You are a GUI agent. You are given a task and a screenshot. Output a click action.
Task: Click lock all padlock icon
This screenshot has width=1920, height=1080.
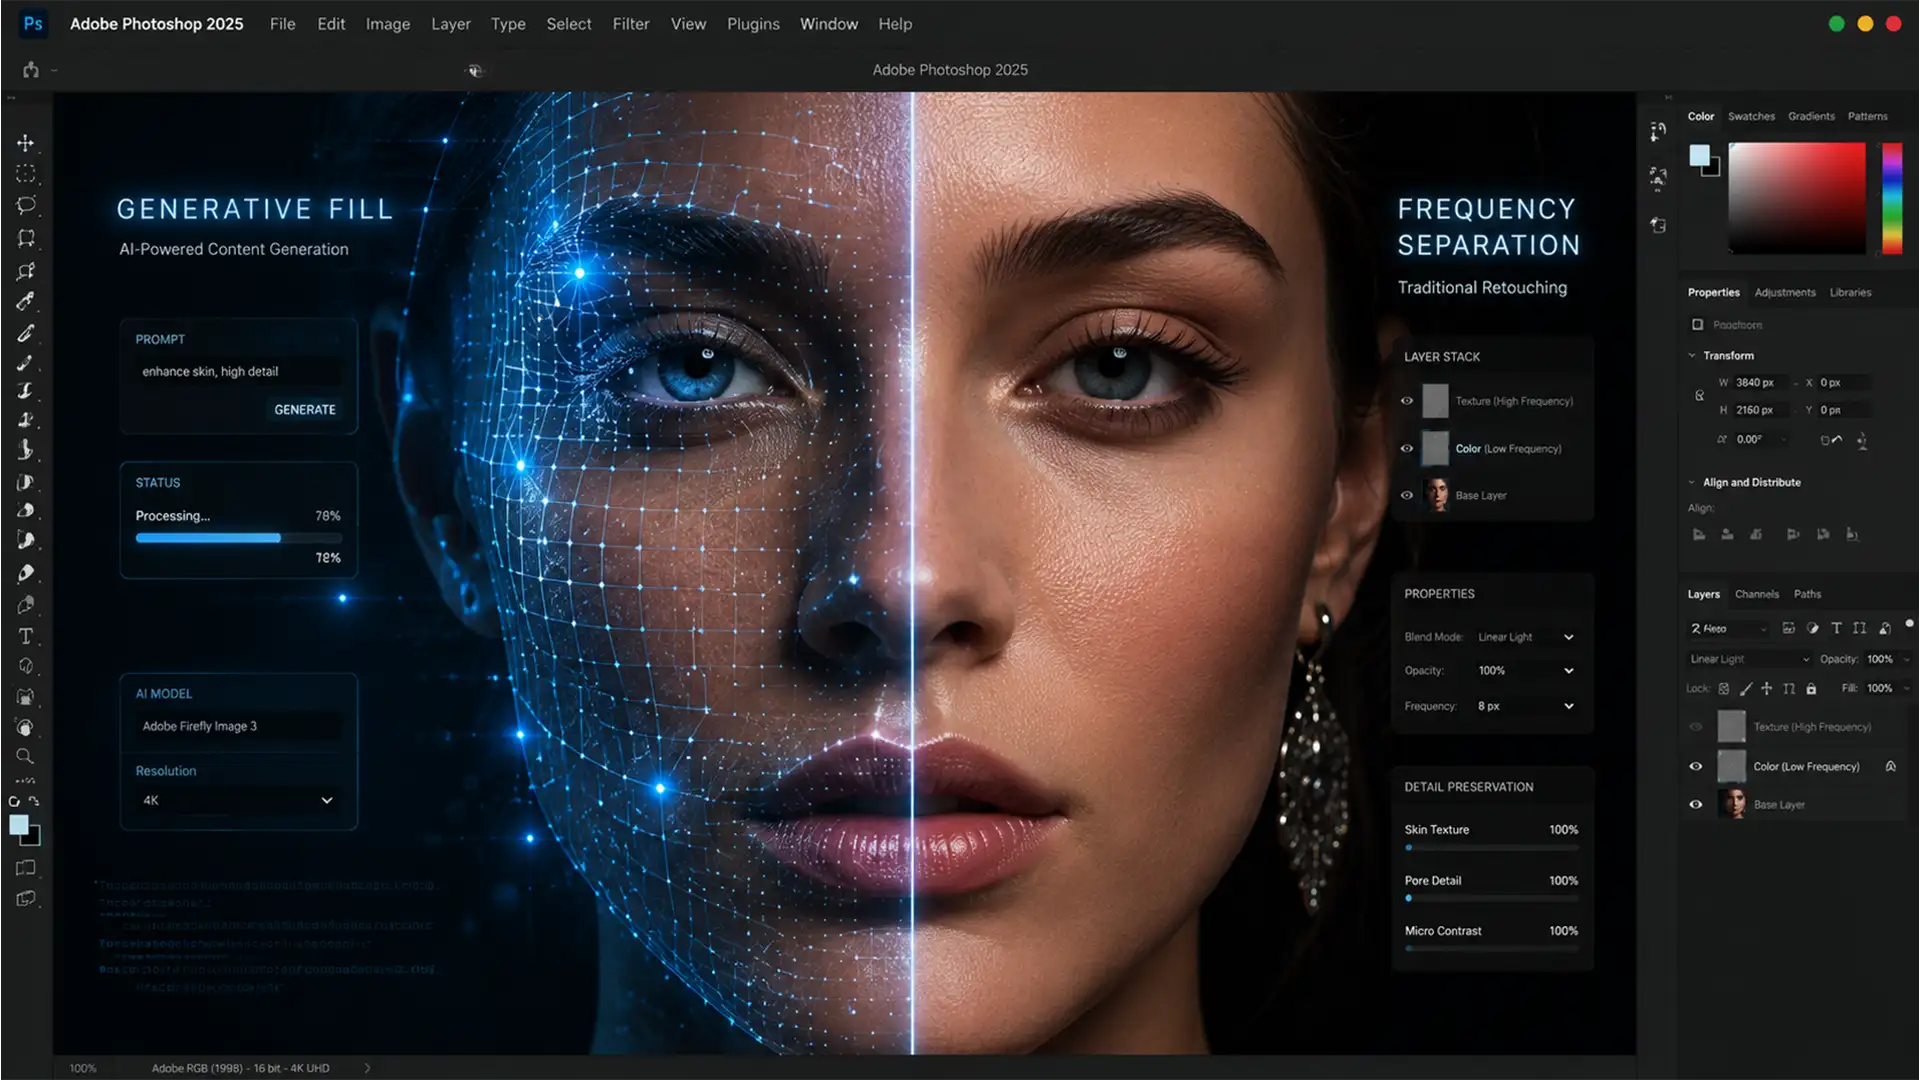tap(1811, 688)
